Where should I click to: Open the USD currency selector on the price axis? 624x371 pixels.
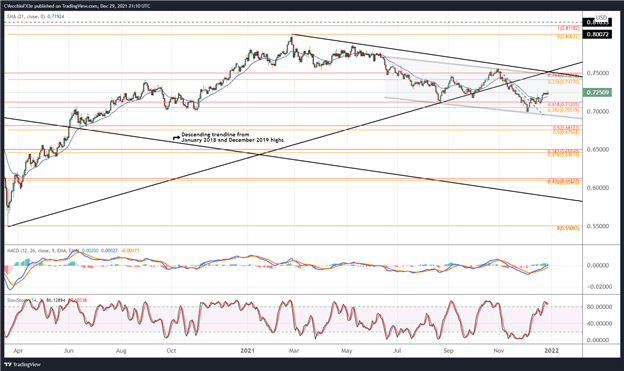(x=601, y=18)
